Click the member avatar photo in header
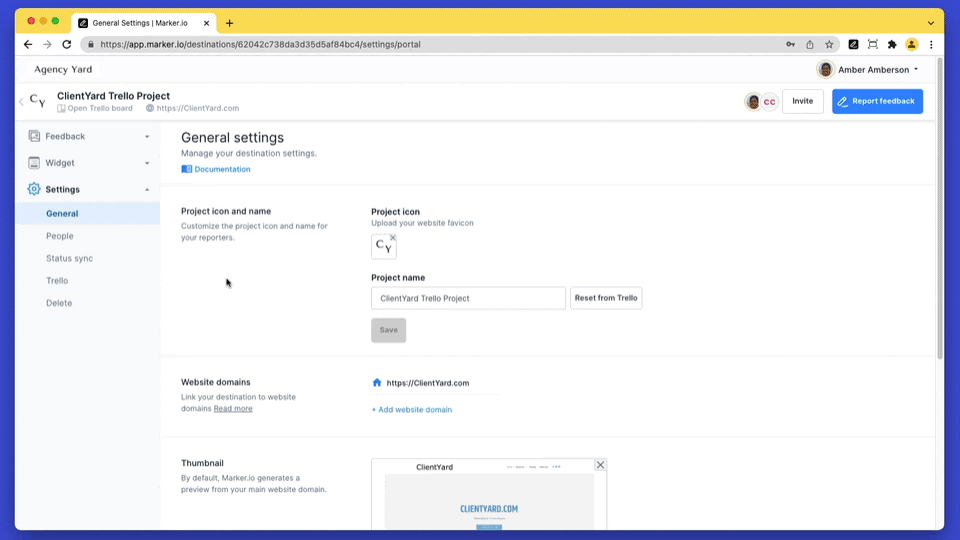Viewport: 960px width, 540px height. pyautogui.click(x=753, y=102)
